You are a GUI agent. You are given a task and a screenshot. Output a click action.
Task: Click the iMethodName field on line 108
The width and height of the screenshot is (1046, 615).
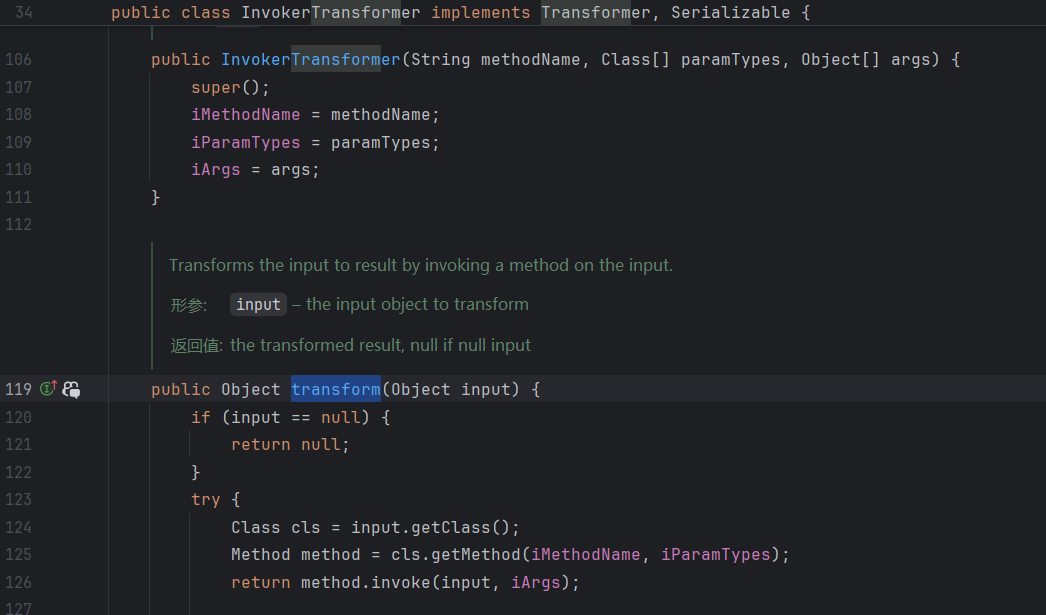coord(245,115)
